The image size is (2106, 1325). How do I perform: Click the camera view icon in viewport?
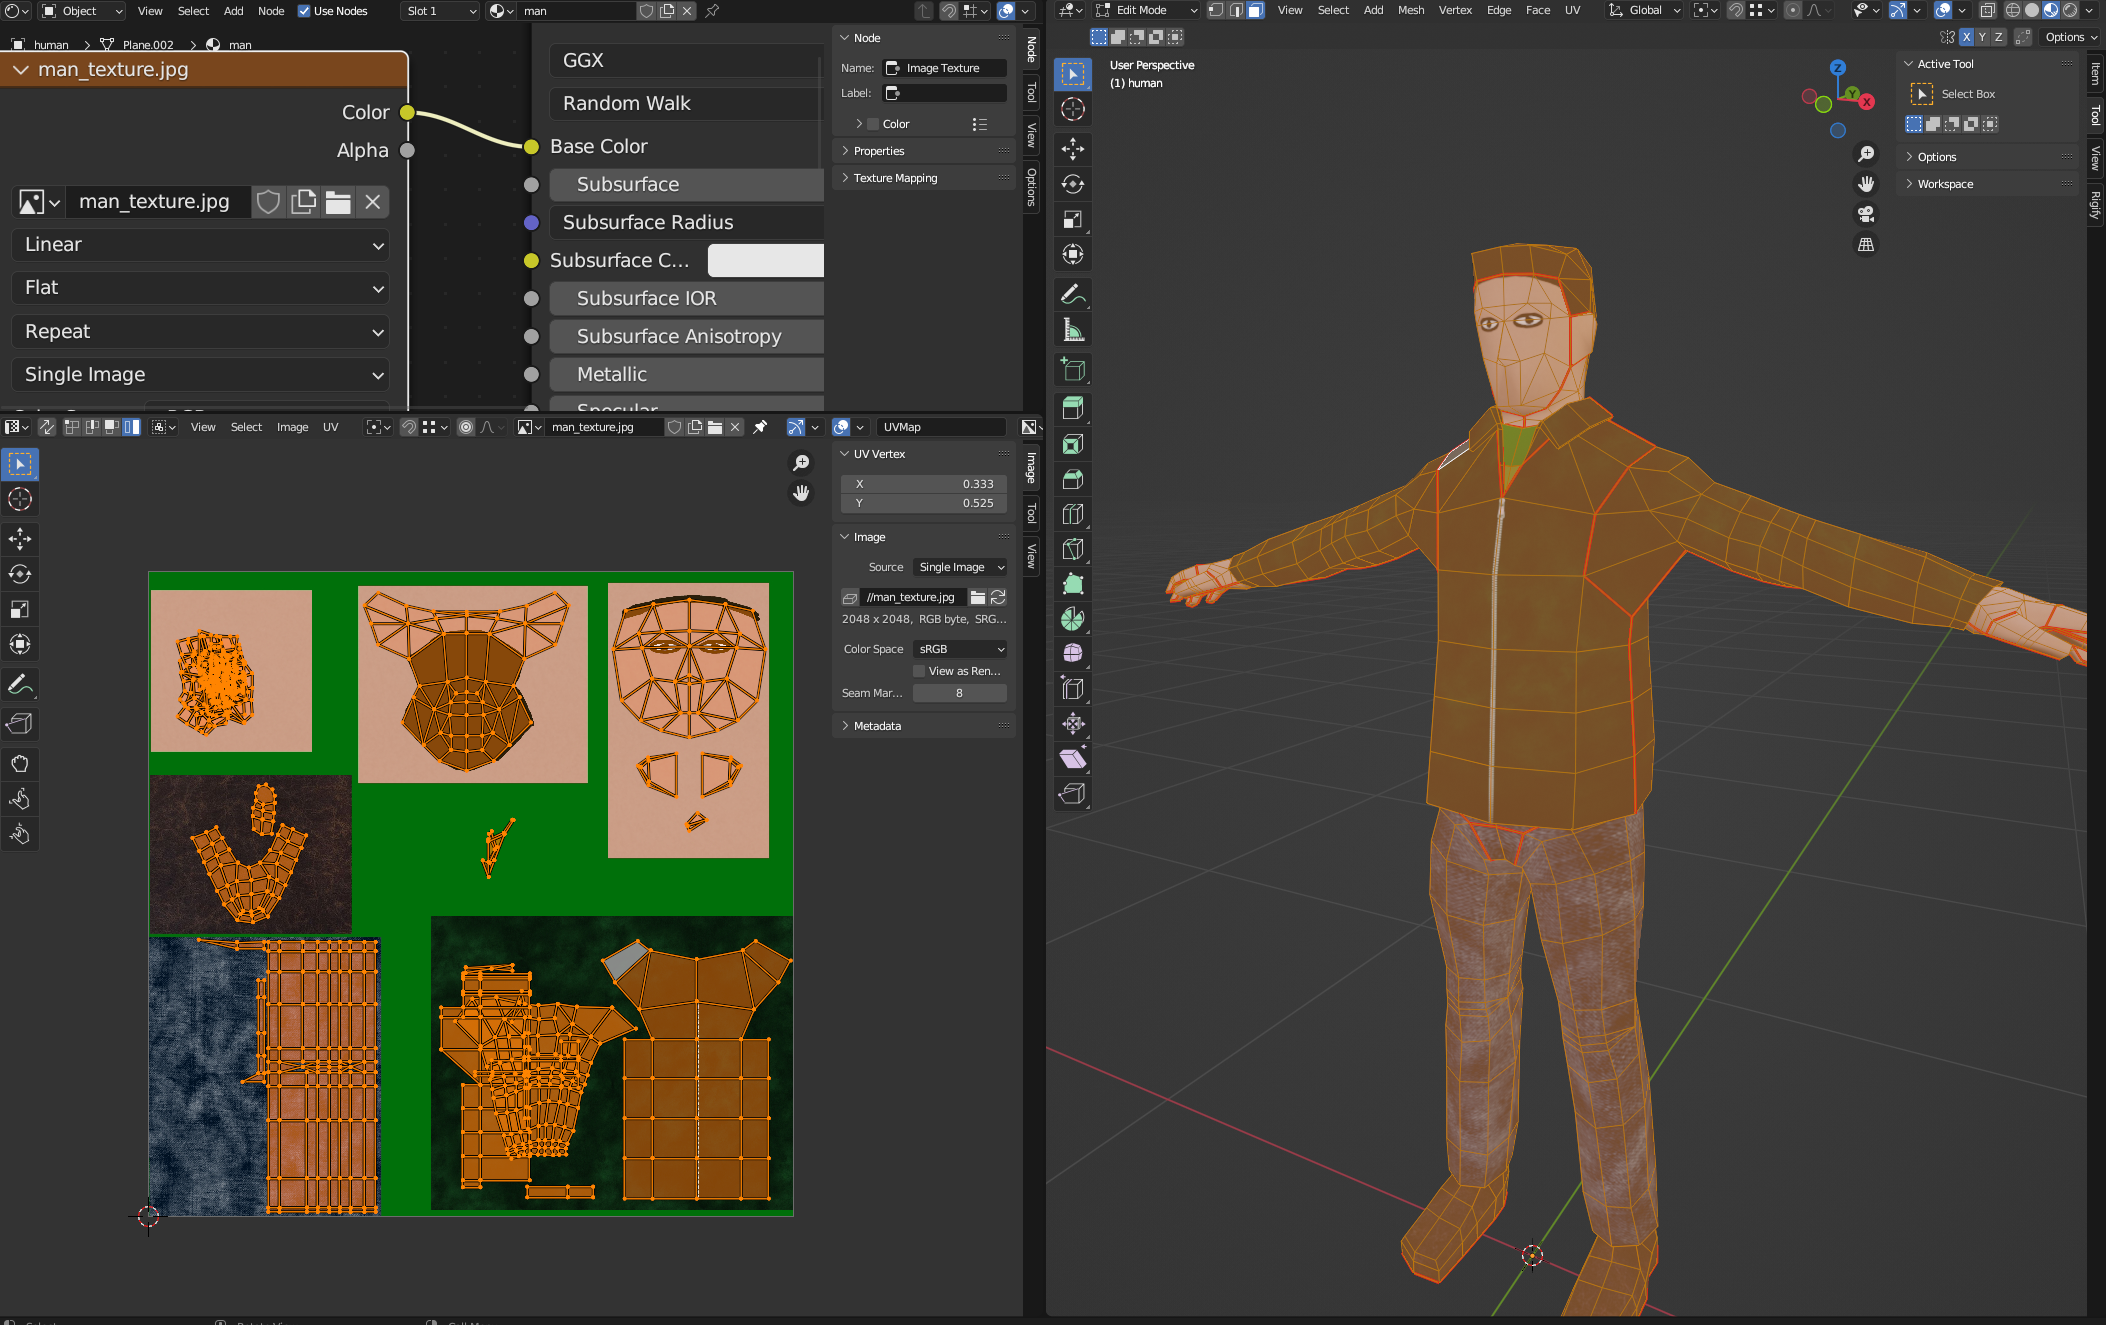coord(1865,214)
